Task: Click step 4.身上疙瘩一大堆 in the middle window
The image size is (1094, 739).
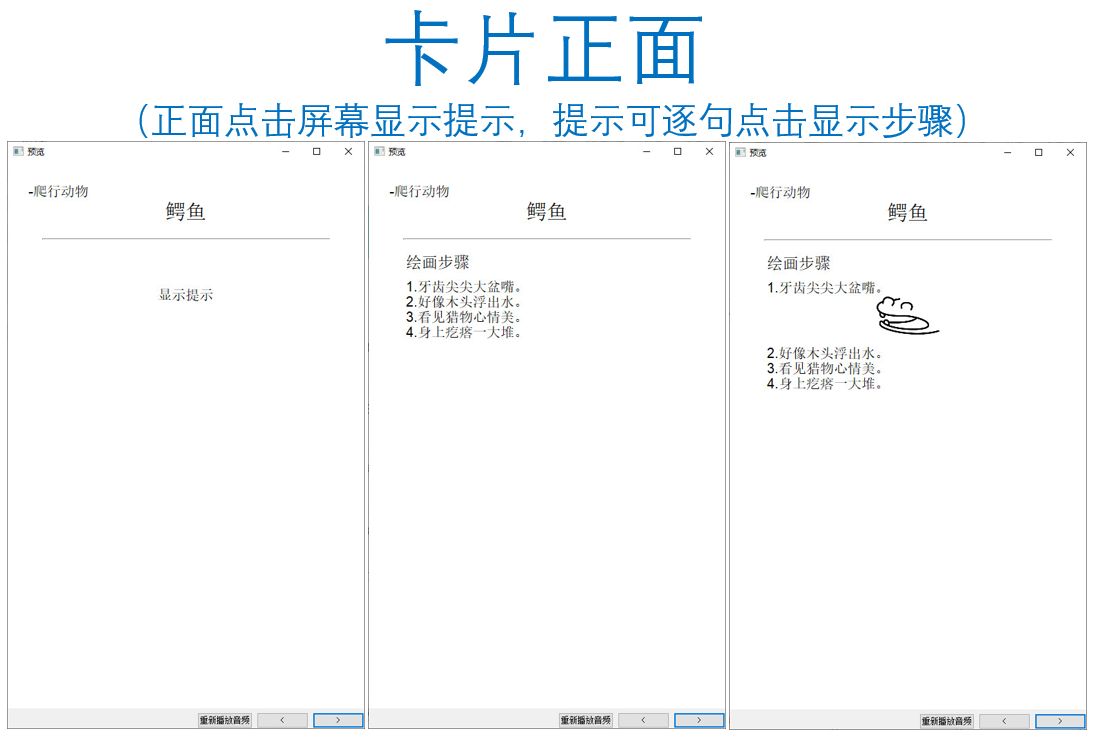Action: click(x=464, y=333)
